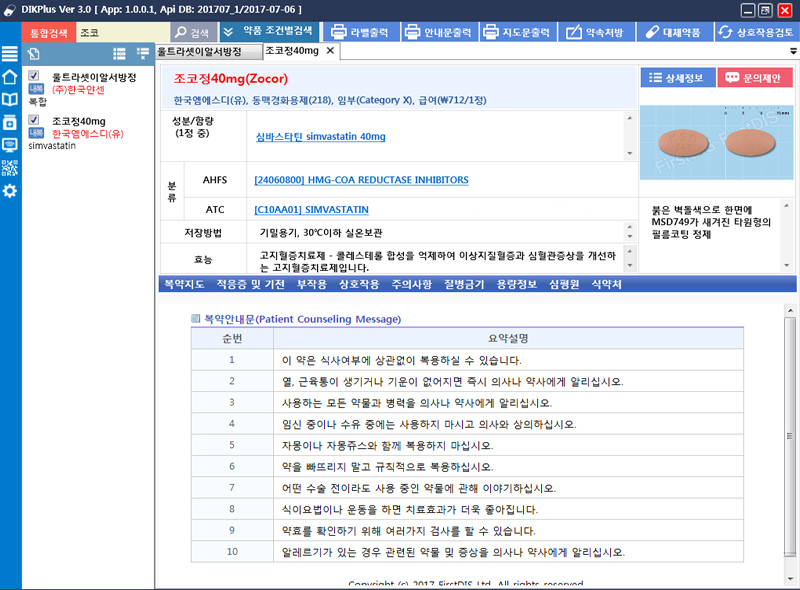Open the tab list dropdown arrow

coord(793,52)
